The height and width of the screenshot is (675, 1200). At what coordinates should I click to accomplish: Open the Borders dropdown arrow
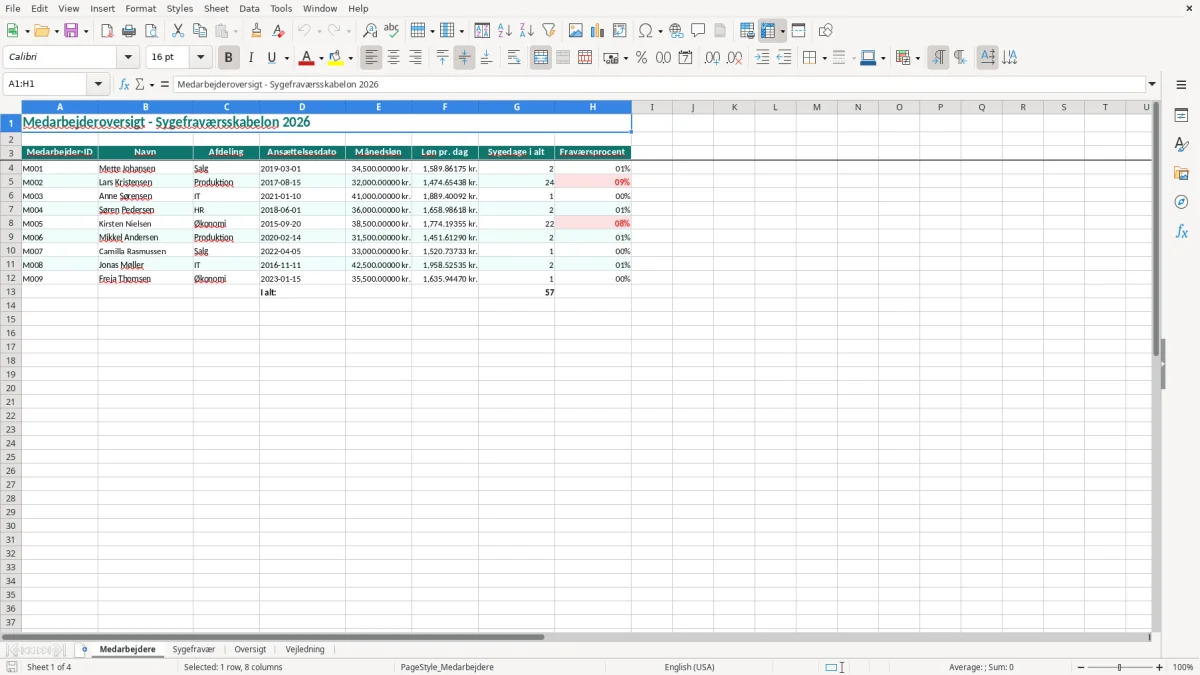click(823, 58)
